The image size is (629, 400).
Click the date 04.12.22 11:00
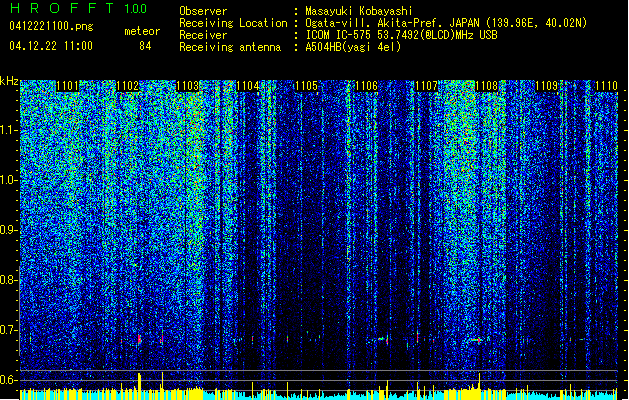coord(51,46)
